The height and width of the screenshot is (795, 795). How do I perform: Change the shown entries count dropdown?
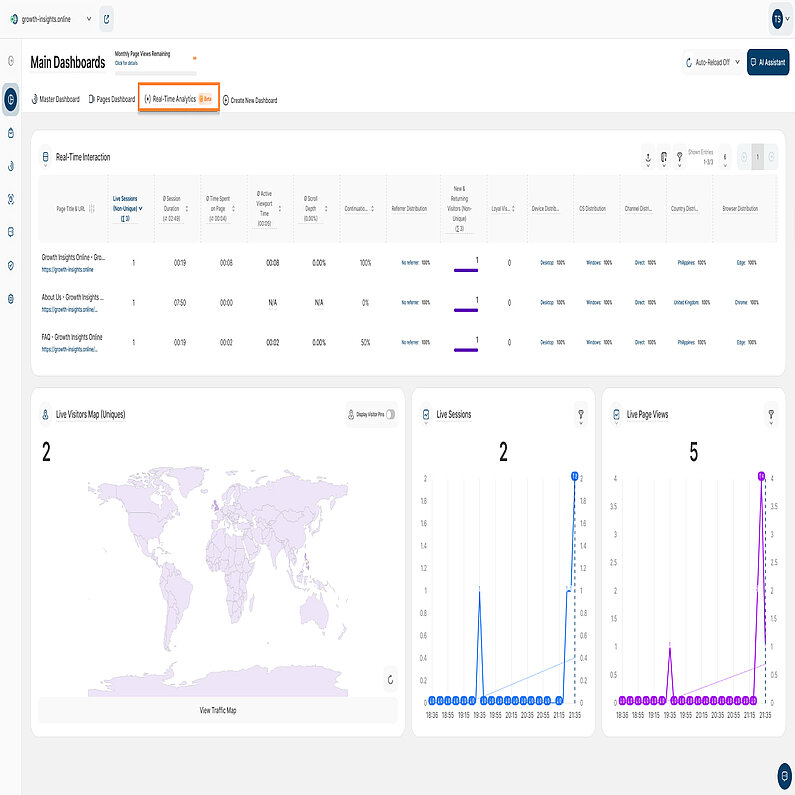(x=725, y=159)
